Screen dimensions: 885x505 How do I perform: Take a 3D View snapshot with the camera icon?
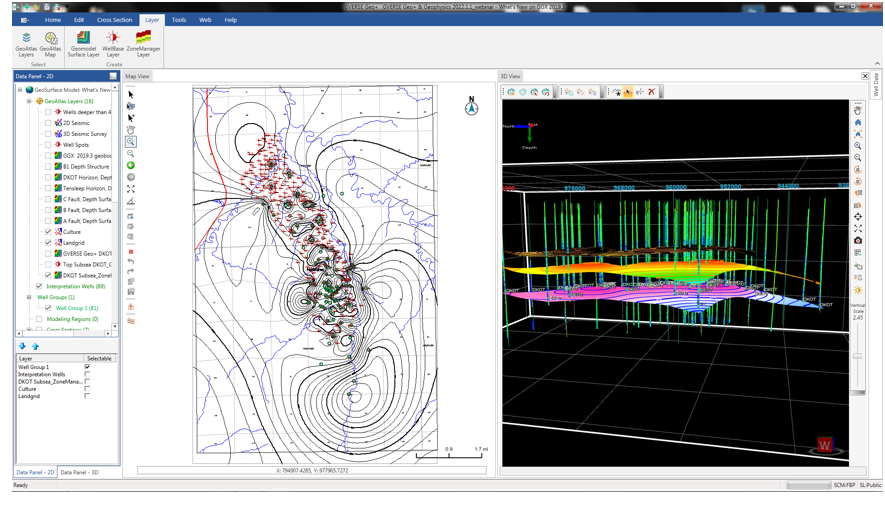click(x=858, y=240)
